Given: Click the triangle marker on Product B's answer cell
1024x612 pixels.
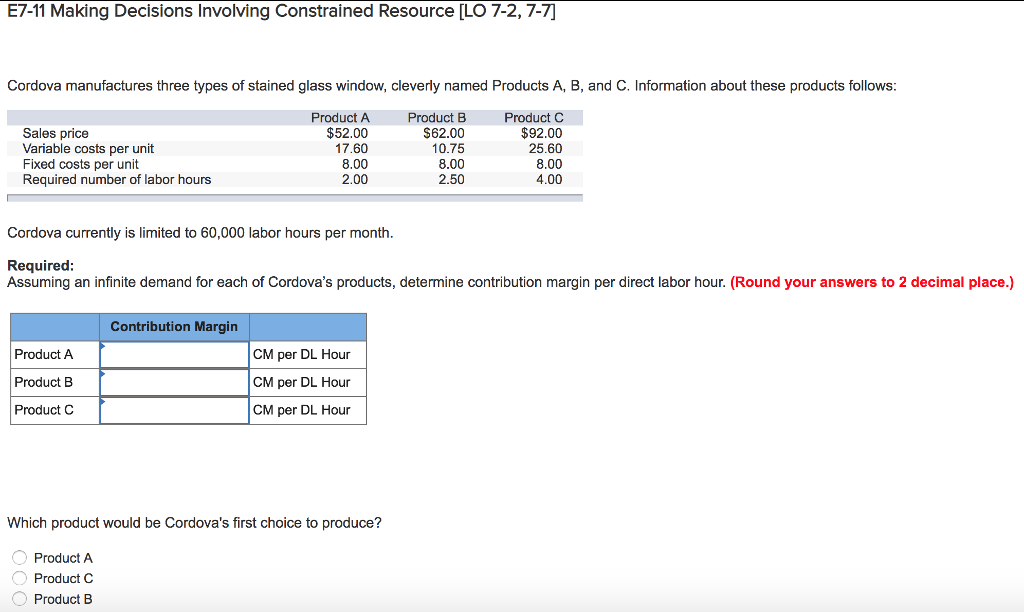Looking at the screenshot, I should coord(103,375).
